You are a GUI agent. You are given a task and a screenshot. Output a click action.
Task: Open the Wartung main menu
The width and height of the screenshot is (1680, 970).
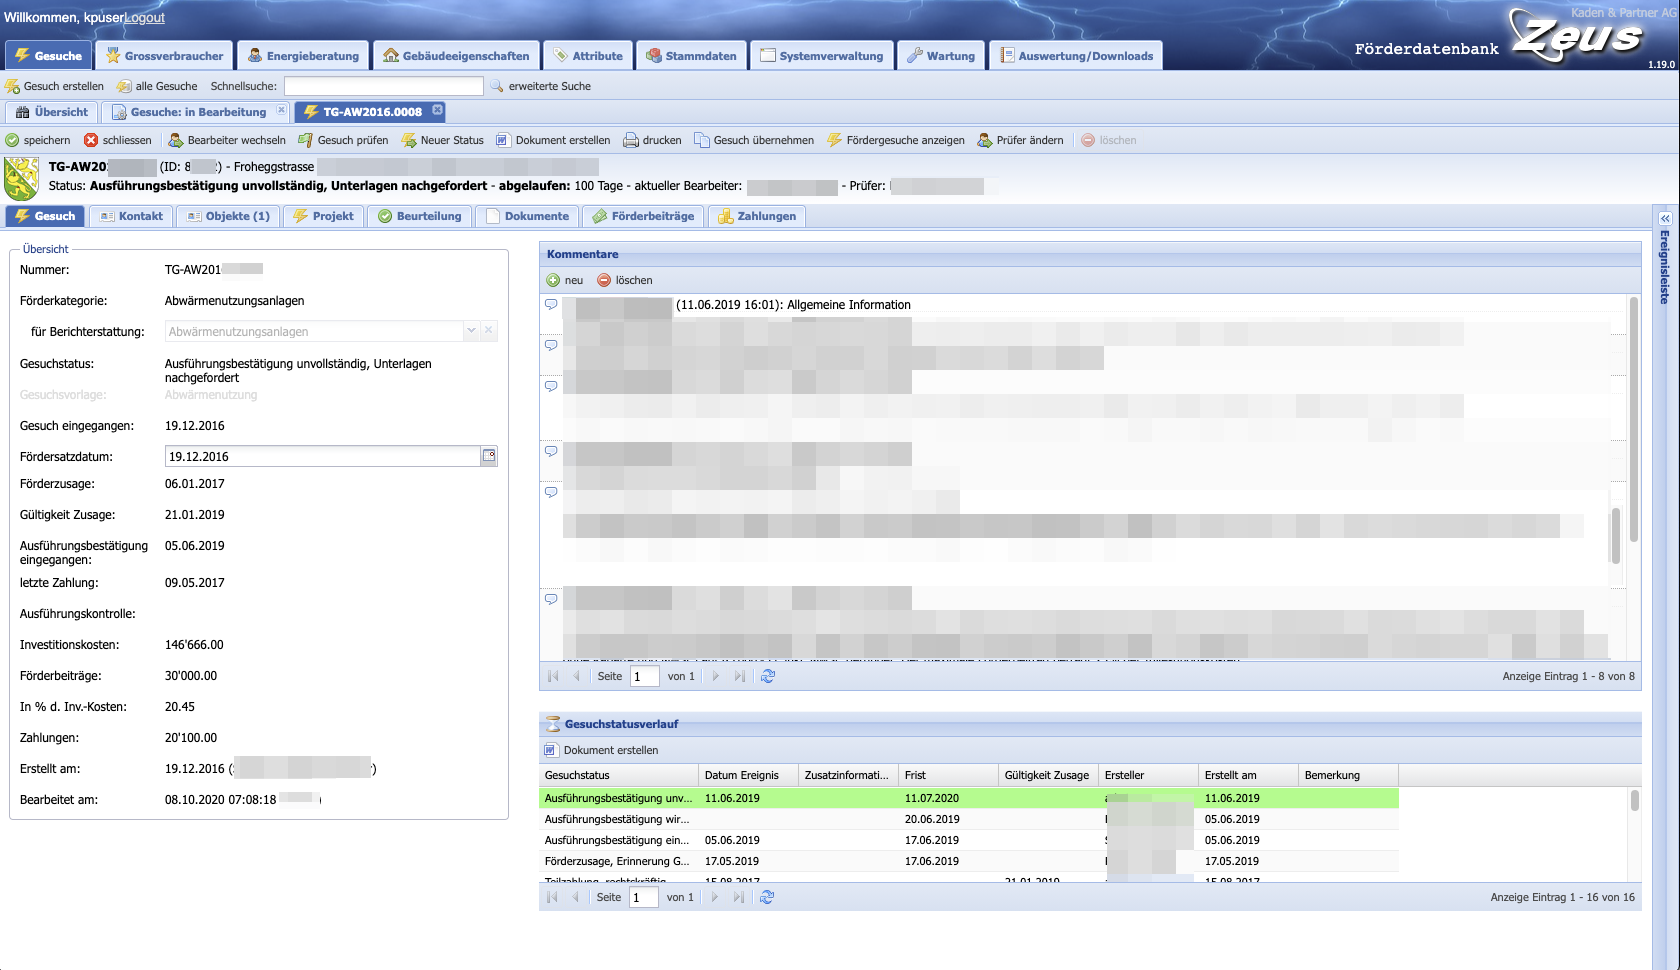[941, 55]
